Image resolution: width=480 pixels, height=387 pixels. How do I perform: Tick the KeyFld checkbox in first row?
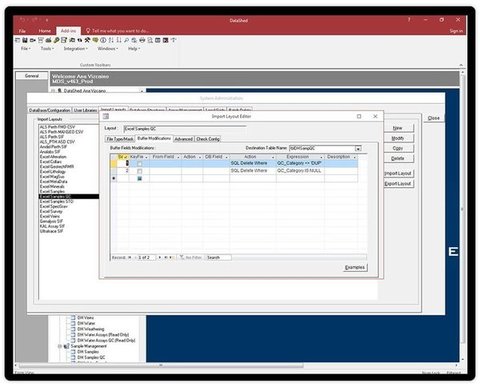tap(140, 164)
